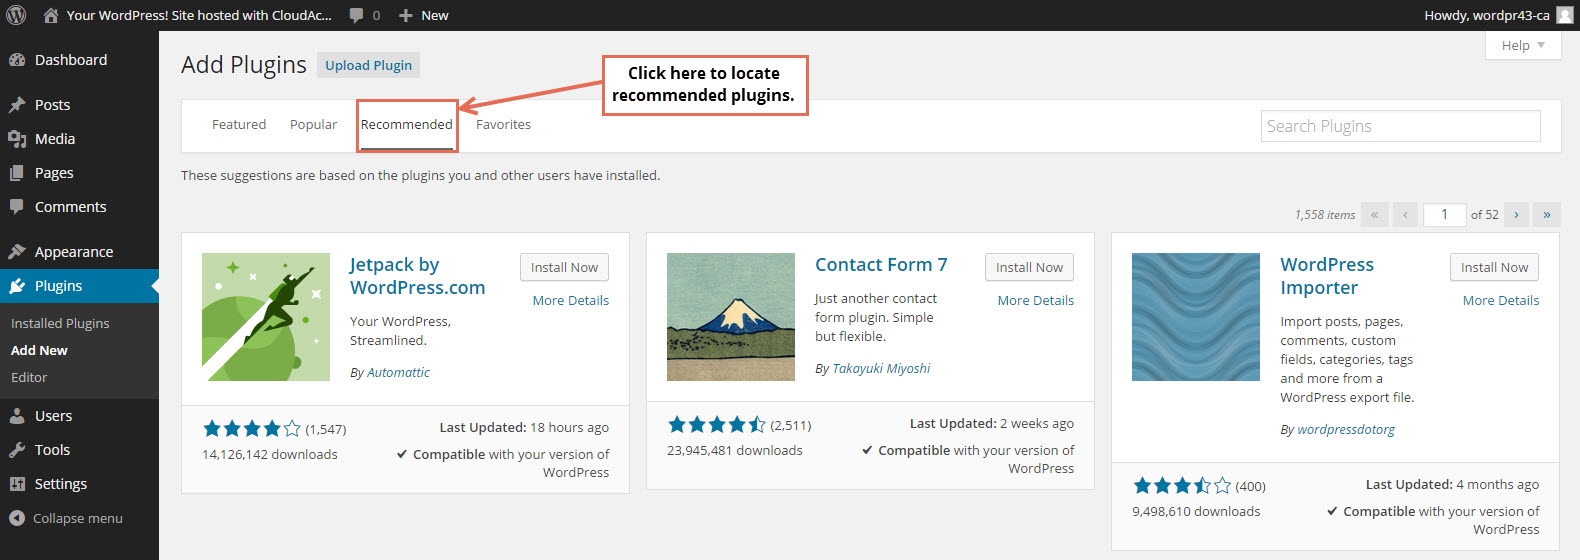Switch to the Popular tab
This screenshot has height=560, width=1580.
[313, 125]
